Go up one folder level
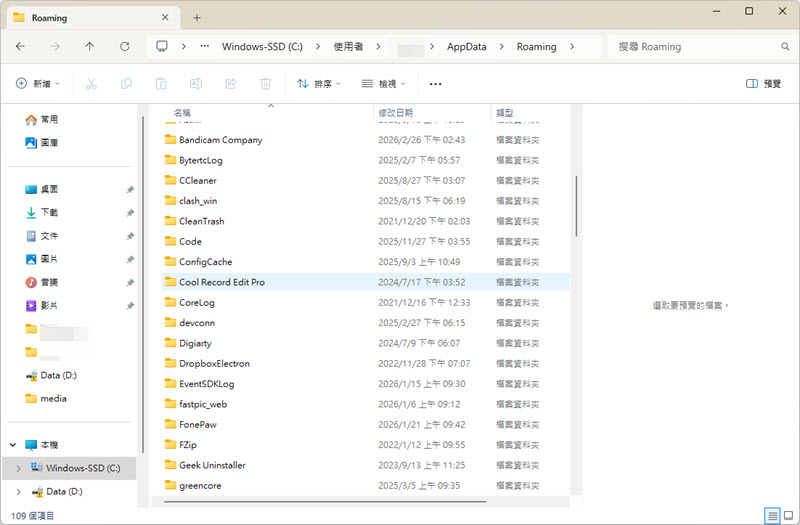Screen dimensions: 800x525 pyautogui.click(x=90, y=46)
